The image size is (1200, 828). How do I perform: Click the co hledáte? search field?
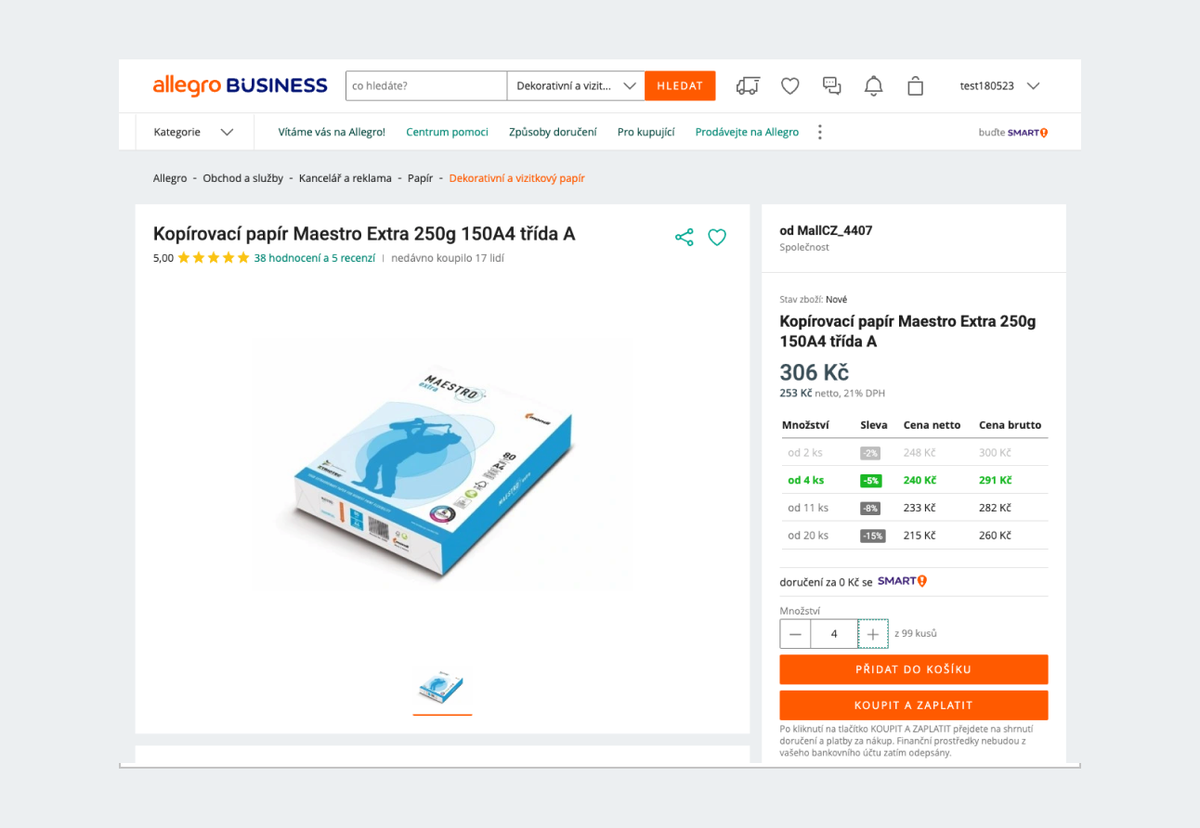[x=426, y=86]
